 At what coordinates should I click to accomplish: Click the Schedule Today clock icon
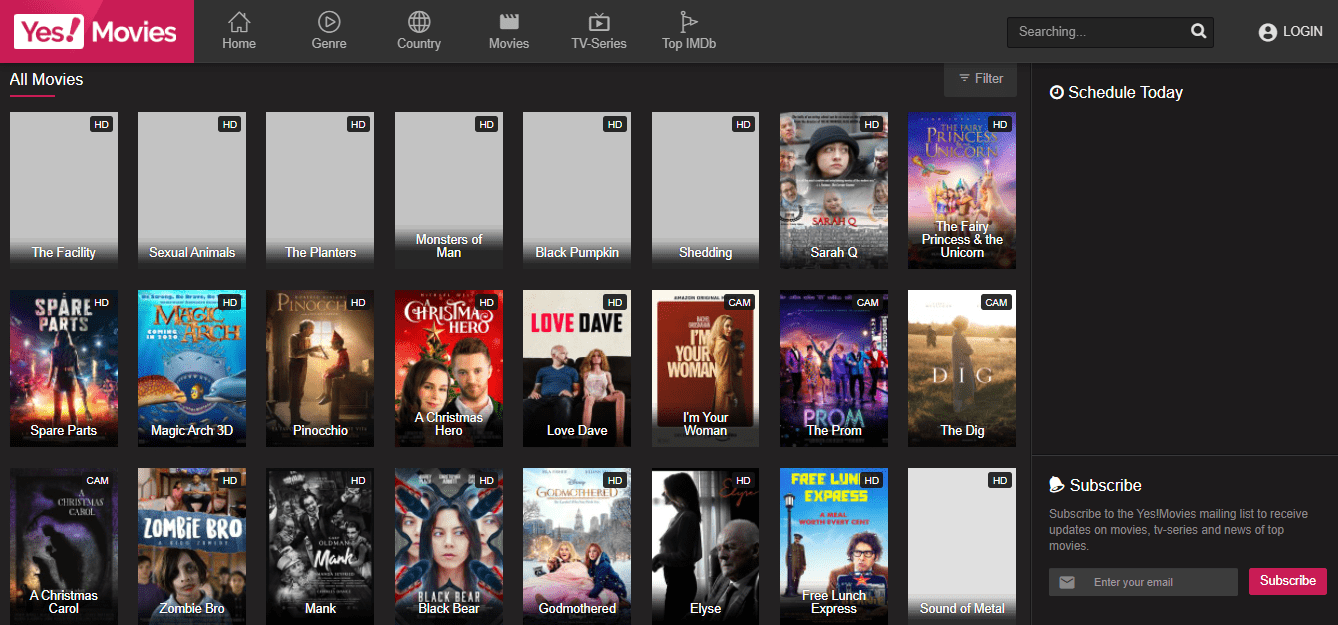click(1057, 92)
